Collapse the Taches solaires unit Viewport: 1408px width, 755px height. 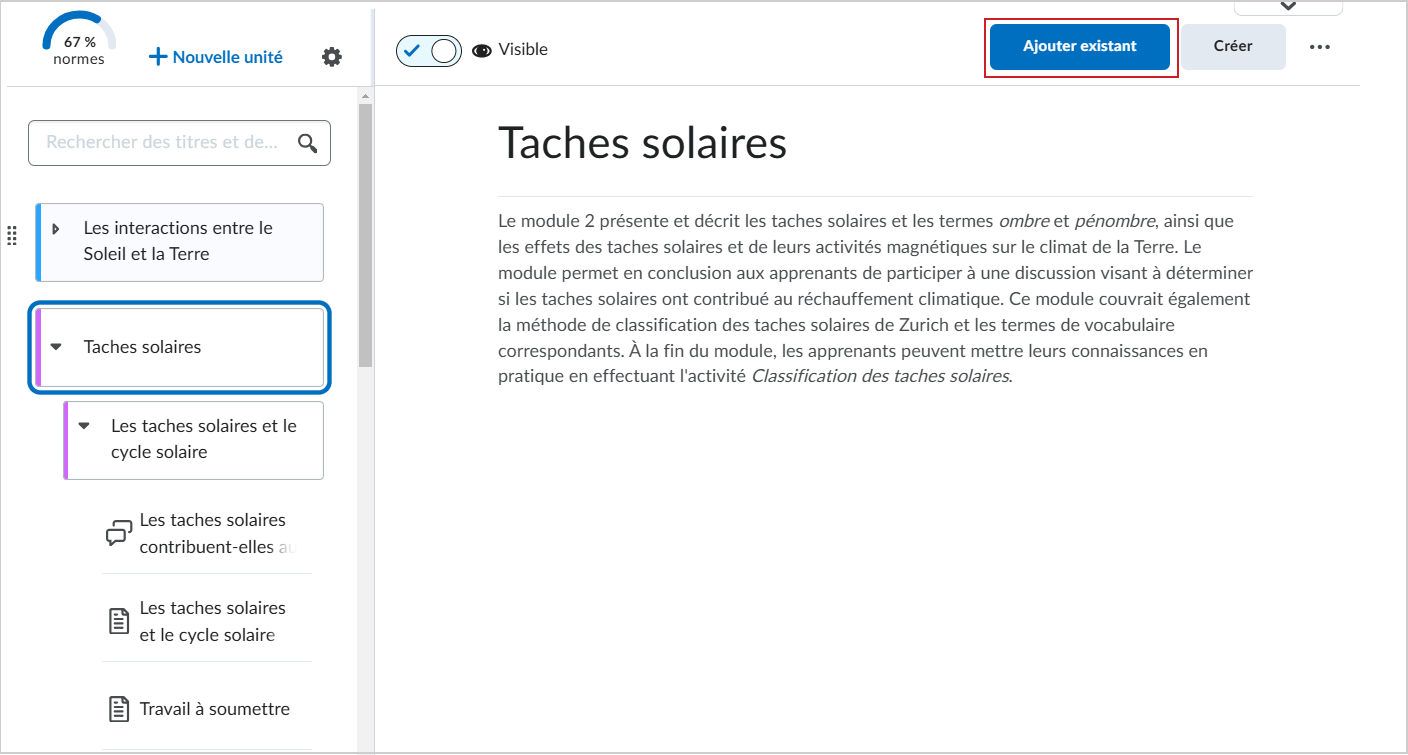click(56, 347)
